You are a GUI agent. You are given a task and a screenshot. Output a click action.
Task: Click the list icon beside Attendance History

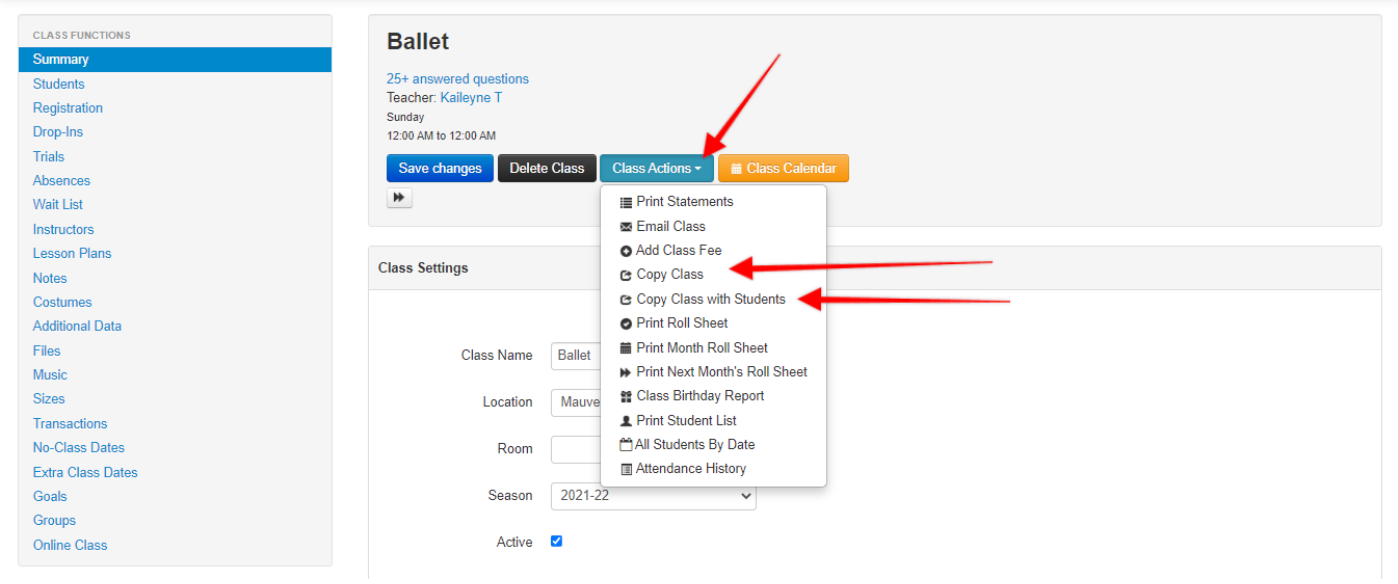coord(626,469)
